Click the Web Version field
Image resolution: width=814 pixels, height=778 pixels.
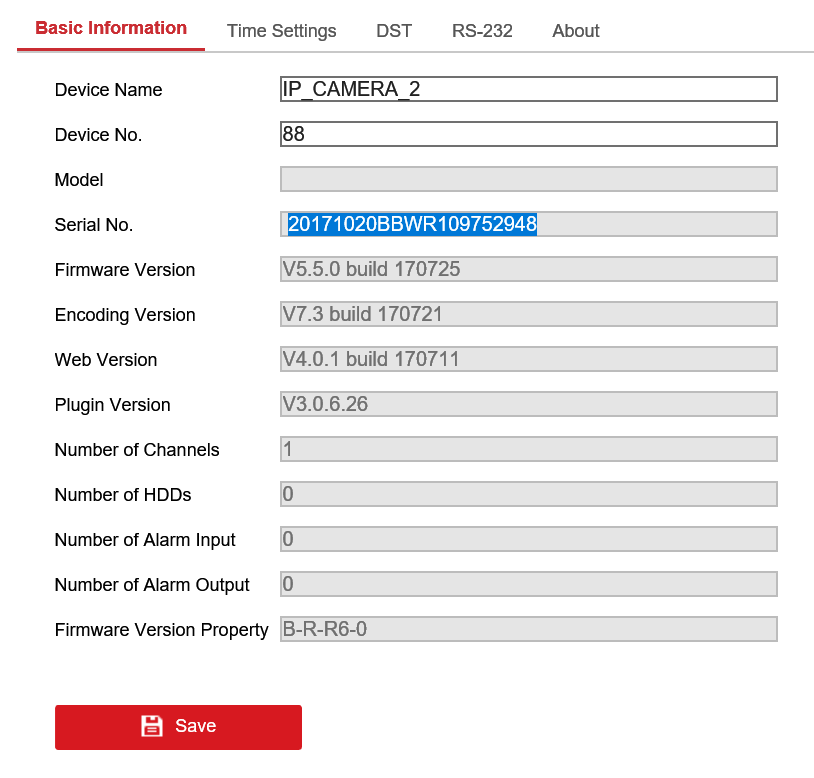tap(528, 359)
